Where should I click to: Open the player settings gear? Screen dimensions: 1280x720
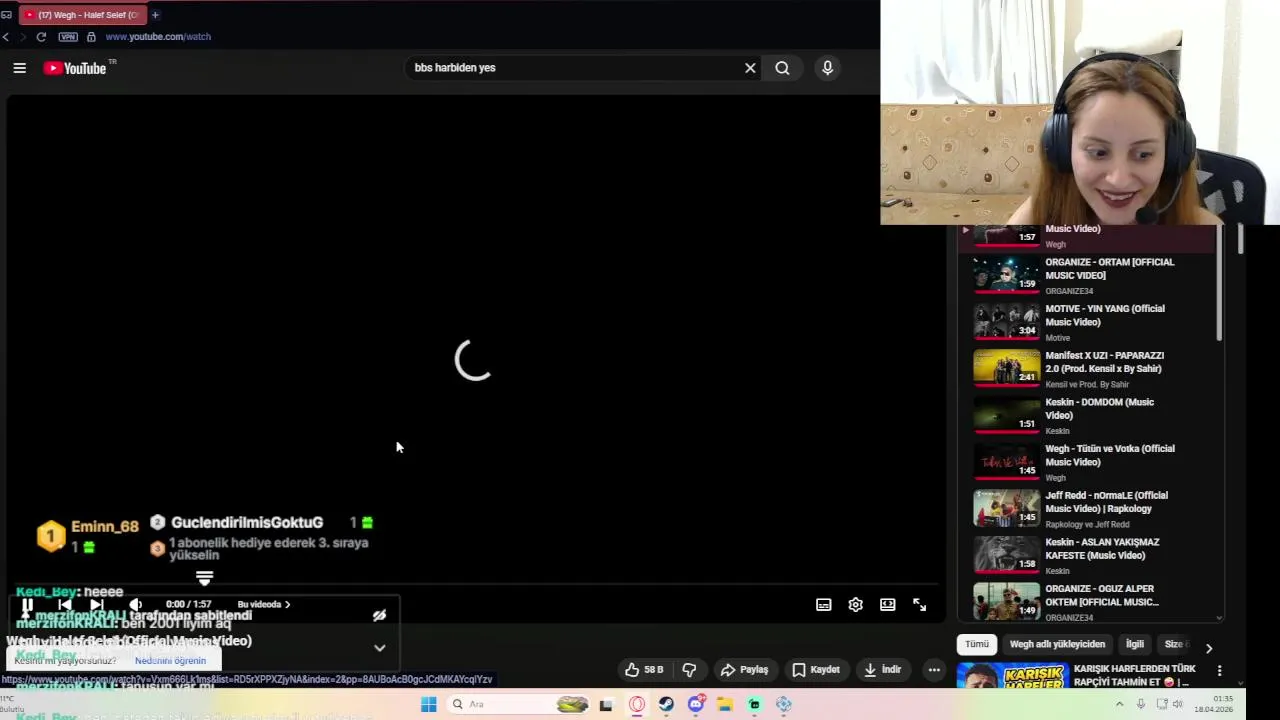[x=856, y=605]
